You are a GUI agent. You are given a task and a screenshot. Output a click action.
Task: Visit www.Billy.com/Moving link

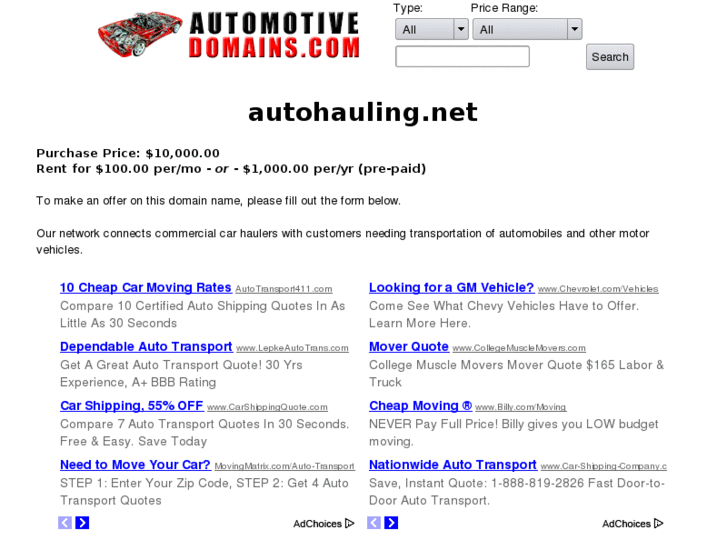pos(521,407)
